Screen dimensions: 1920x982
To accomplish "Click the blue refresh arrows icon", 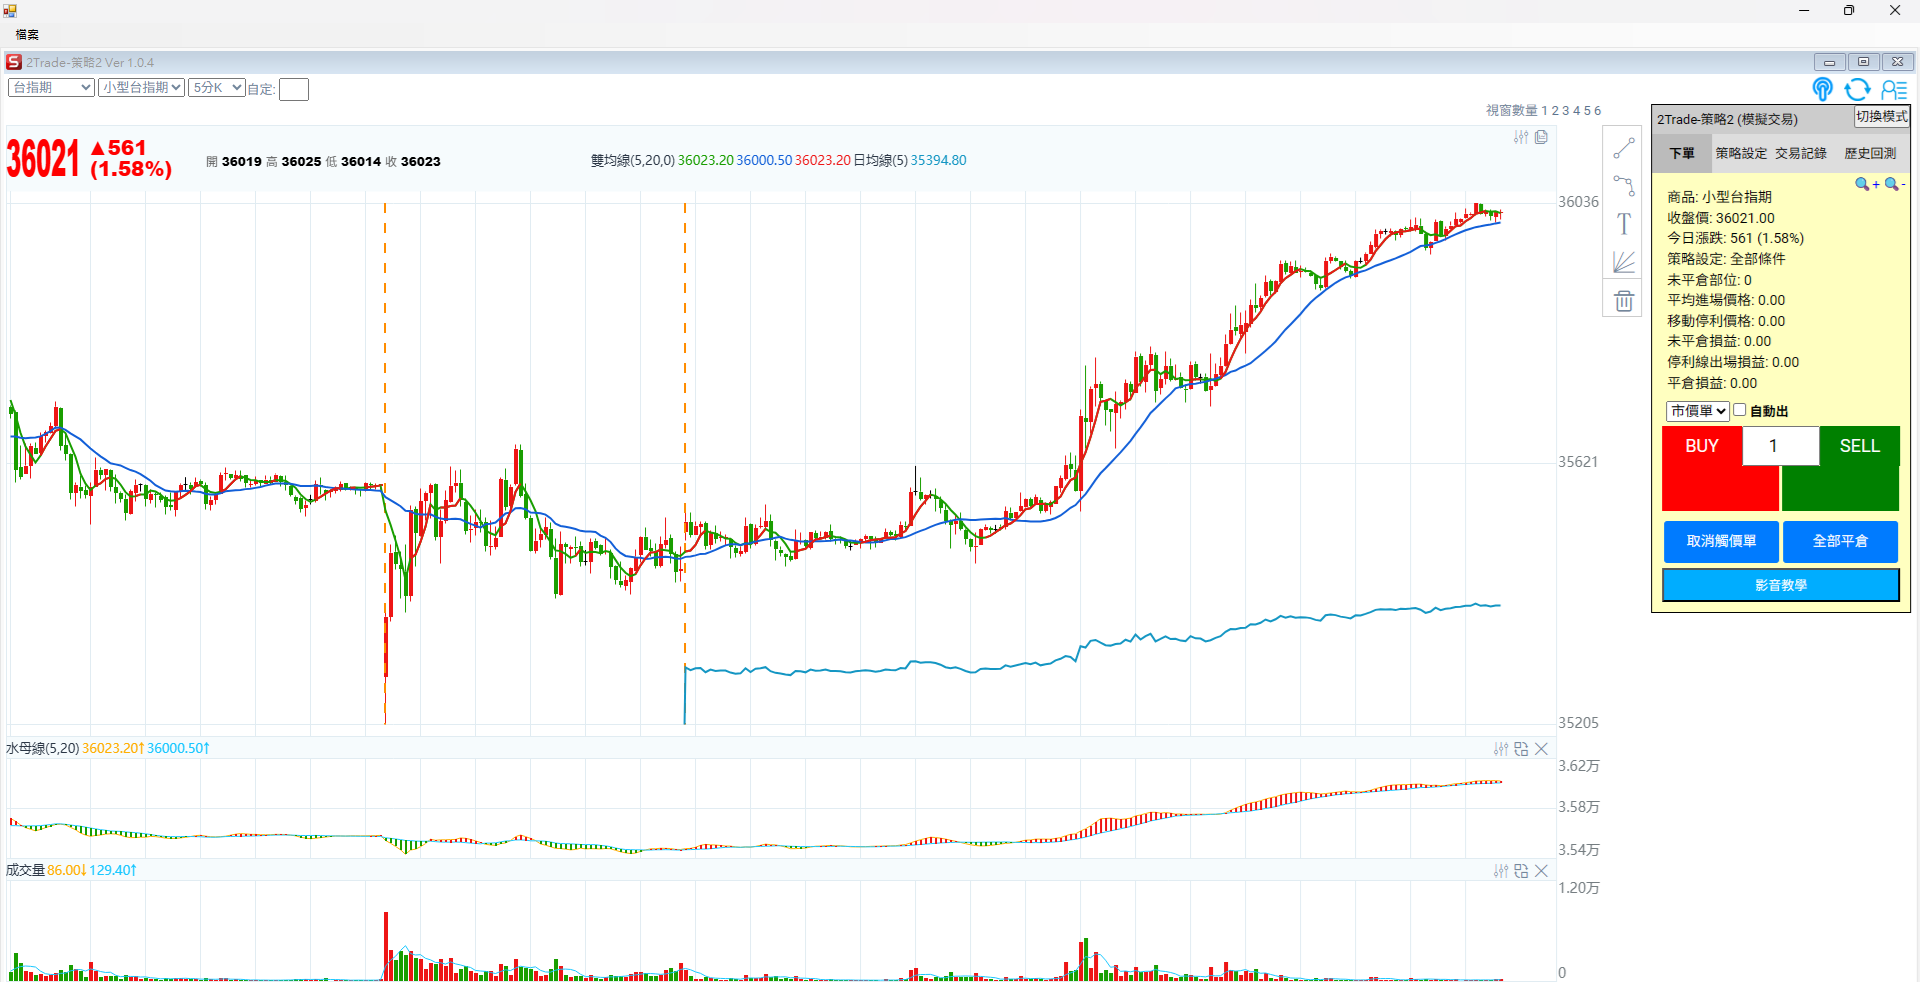I will click(1857, 90).
